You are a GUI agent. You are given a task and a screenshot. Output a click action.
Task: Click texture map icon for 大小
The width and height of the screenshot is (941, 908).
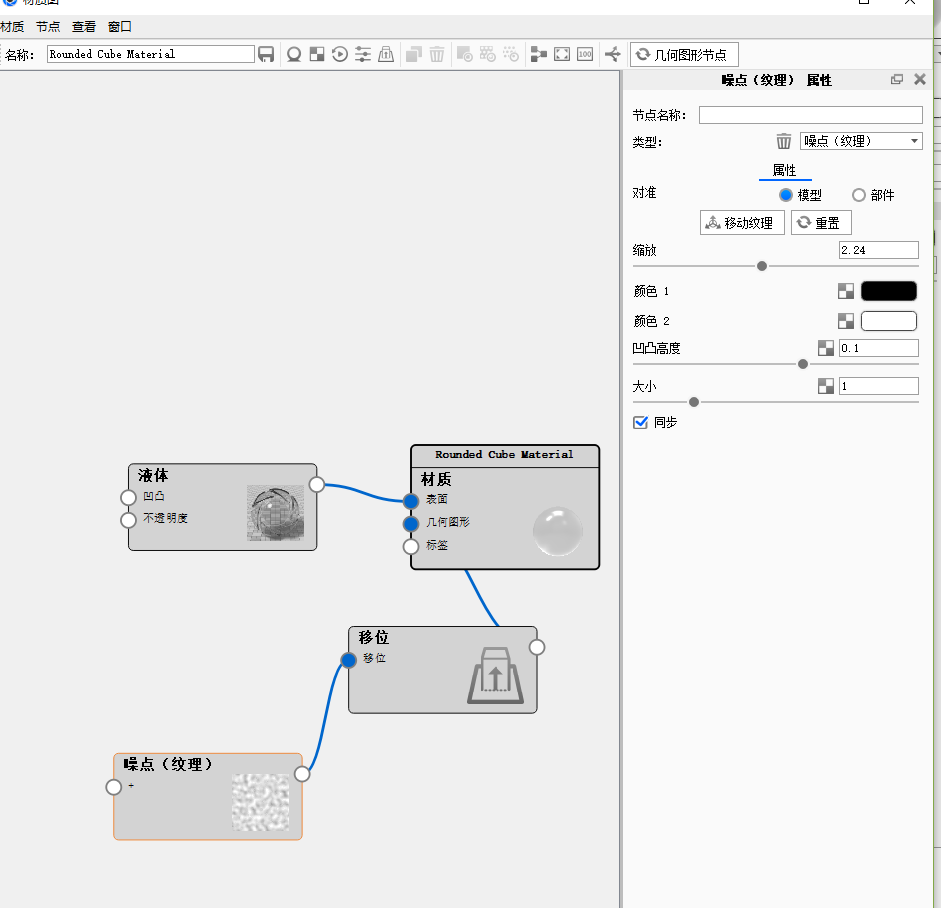click(x=826, y=386)
